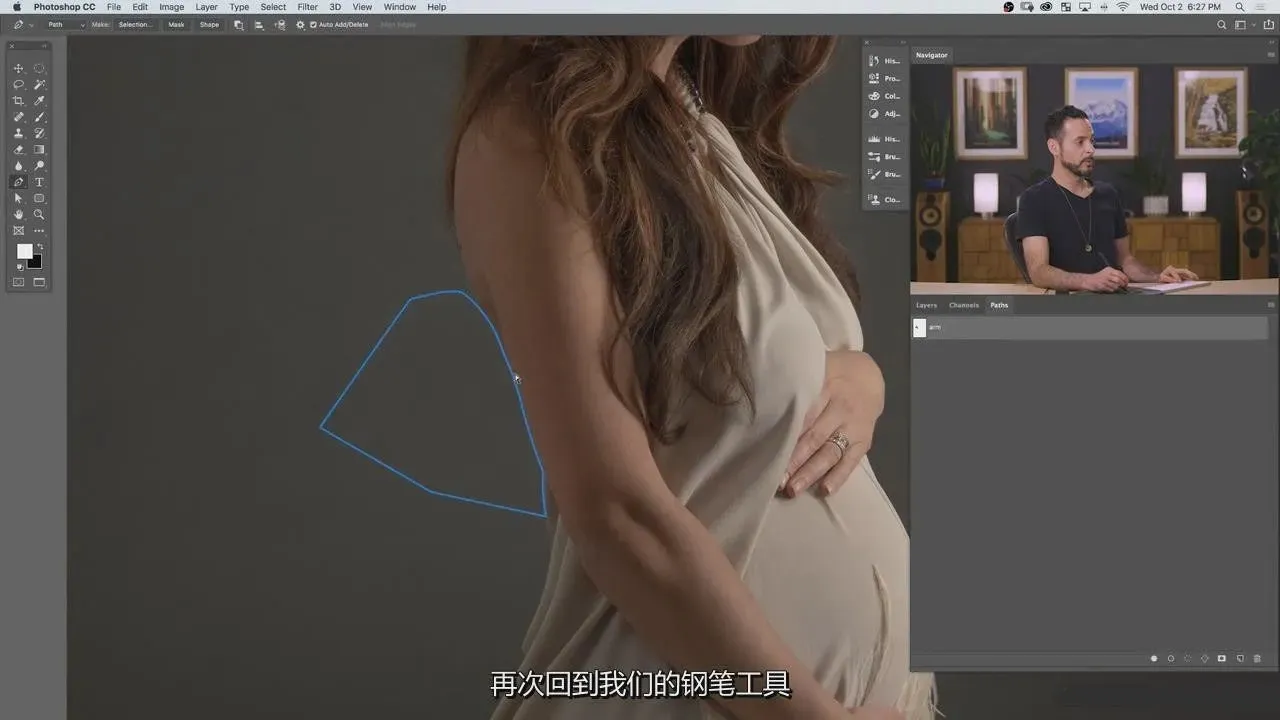Open the pen options gear menu
Image resolution: width=1280 pixels, height=720 pixels.
300,24
